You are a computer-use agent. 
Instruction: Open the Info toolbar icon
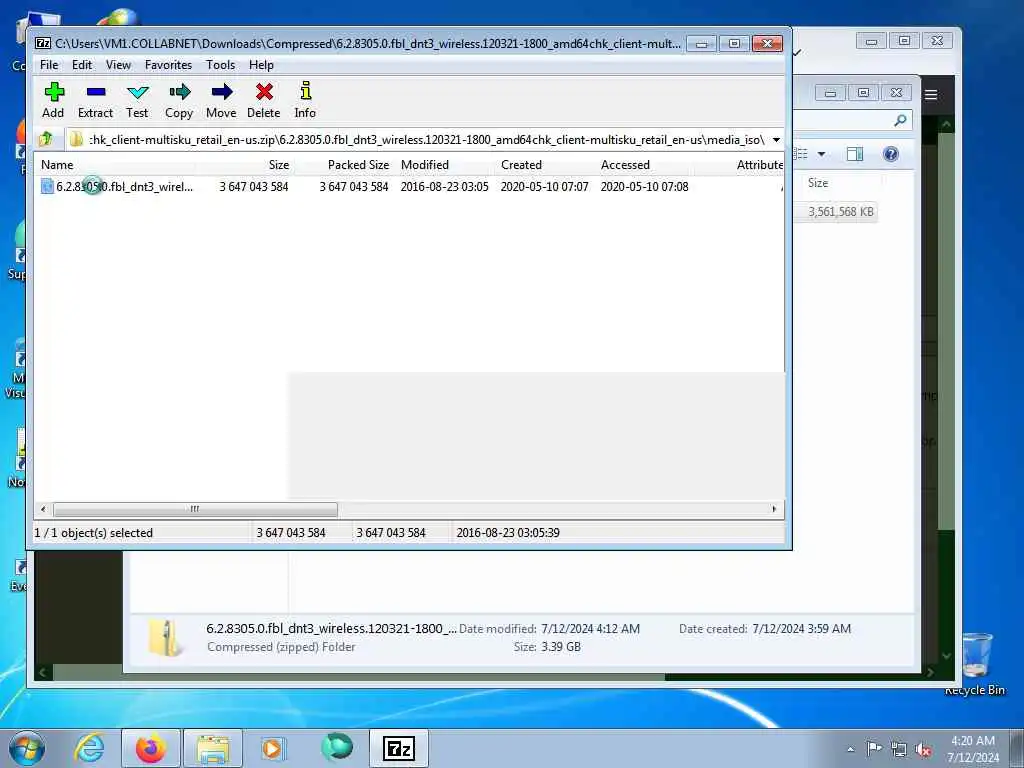pos(306,91)
